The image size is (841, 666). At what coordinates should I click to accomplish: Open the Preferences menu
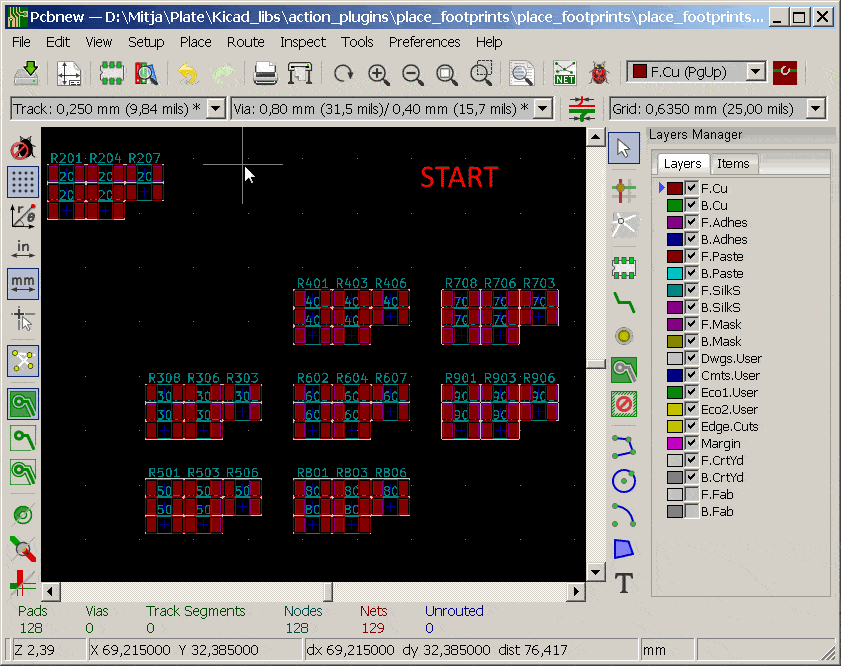[x=425, y=42]
